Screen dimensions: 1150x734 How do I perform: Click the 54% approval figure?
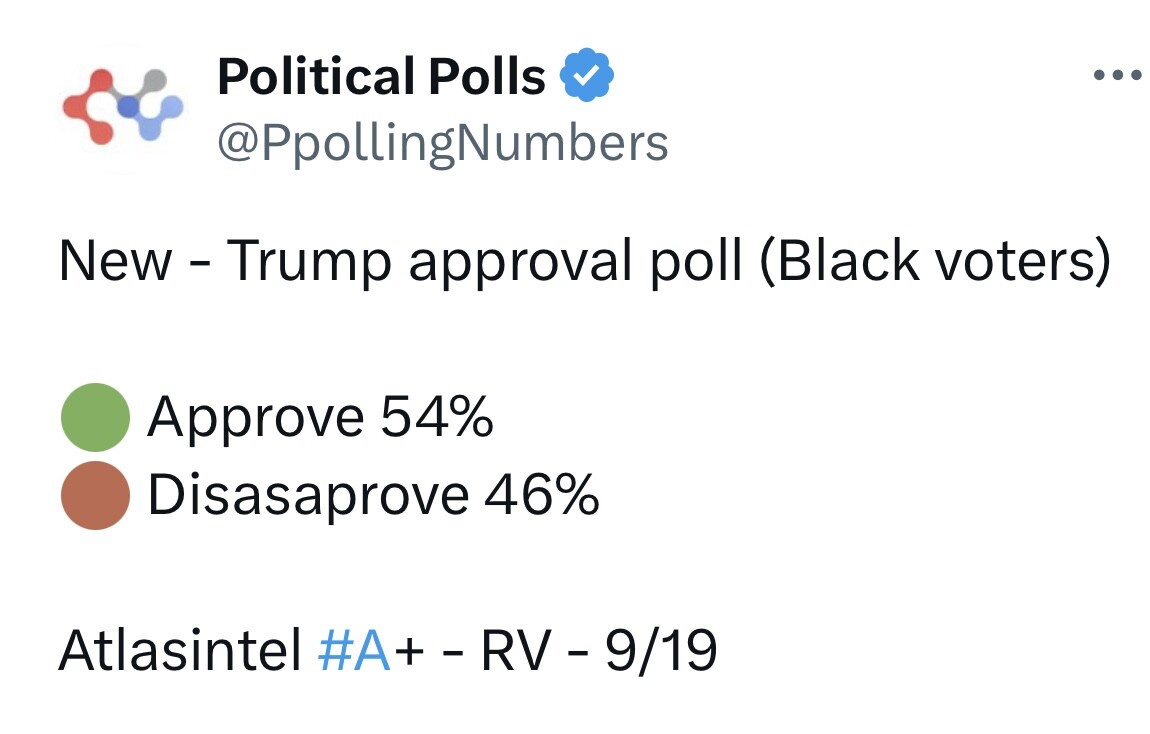tap(436, 418)
